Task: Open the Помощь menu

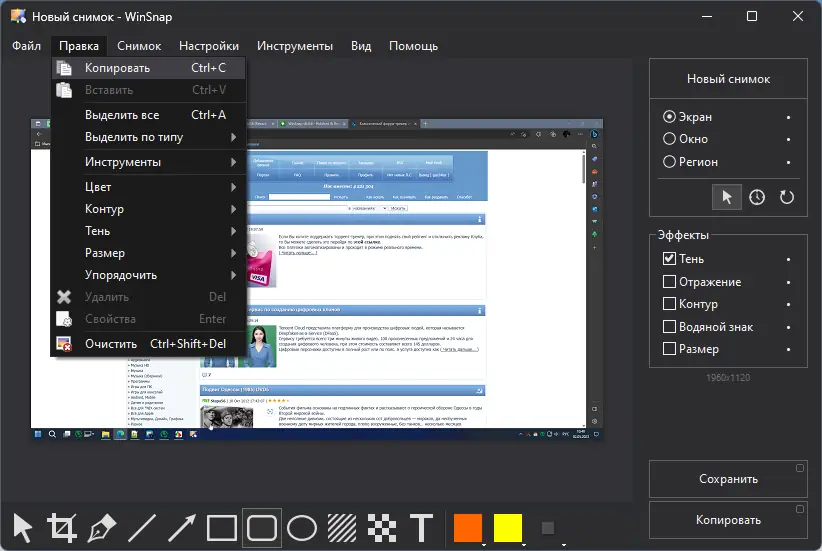Action: click(413, 46)
